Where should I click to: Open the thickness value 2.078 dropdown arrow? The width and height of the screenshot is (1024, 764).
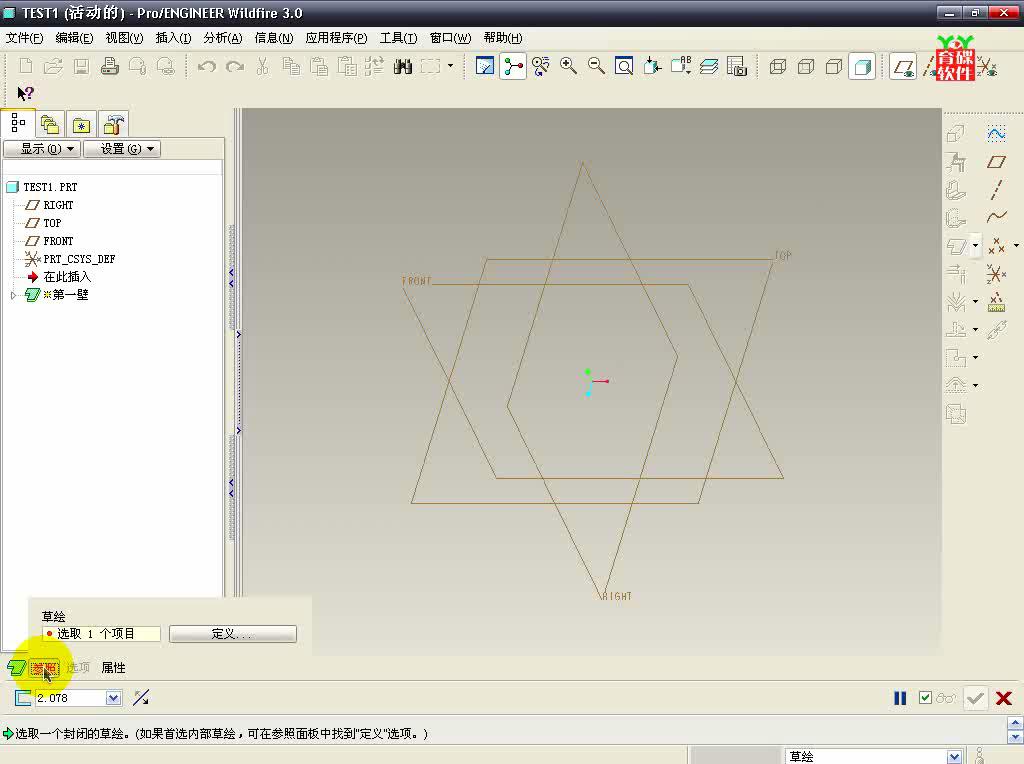pos(113,698)
